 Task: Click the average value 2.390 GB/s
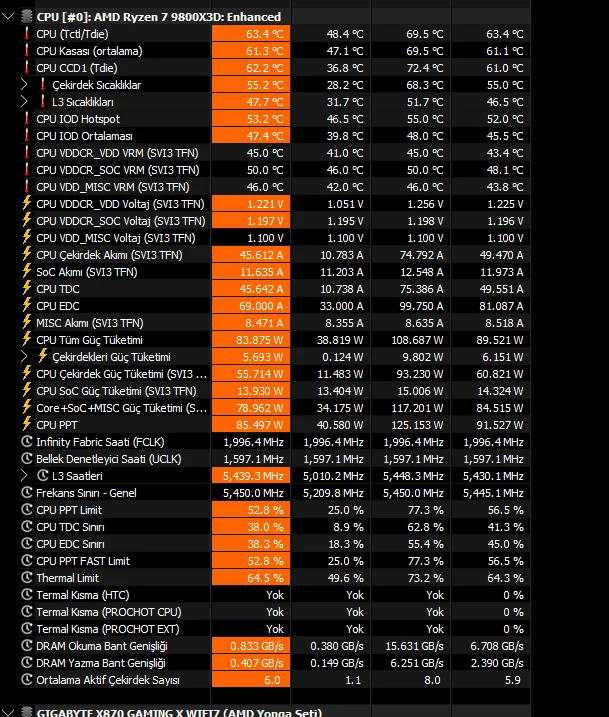[x=497, y=663]
